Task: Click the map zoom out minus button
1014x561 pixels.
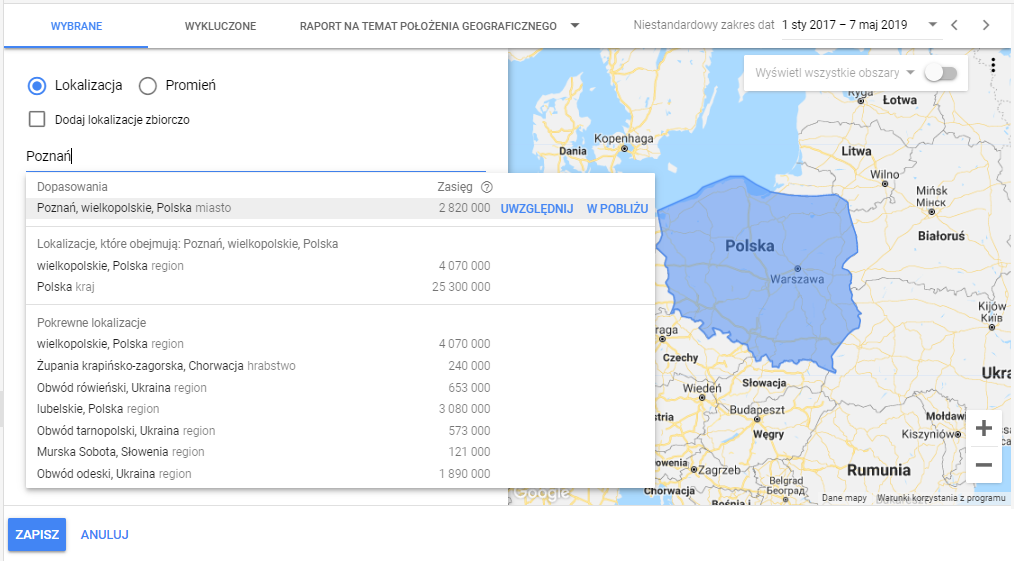Action: [x=983, y=465]
